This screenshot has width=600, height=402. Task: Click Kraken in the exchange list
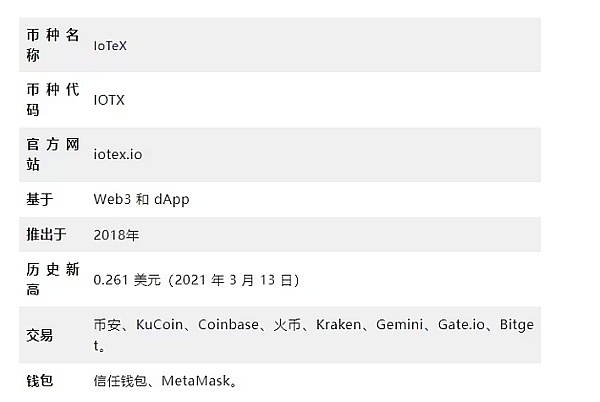[x=339, y=325]
